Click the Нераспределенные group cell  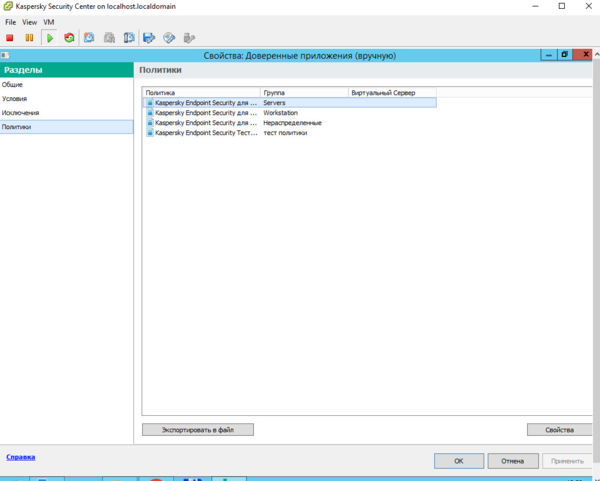click(292, 122)
